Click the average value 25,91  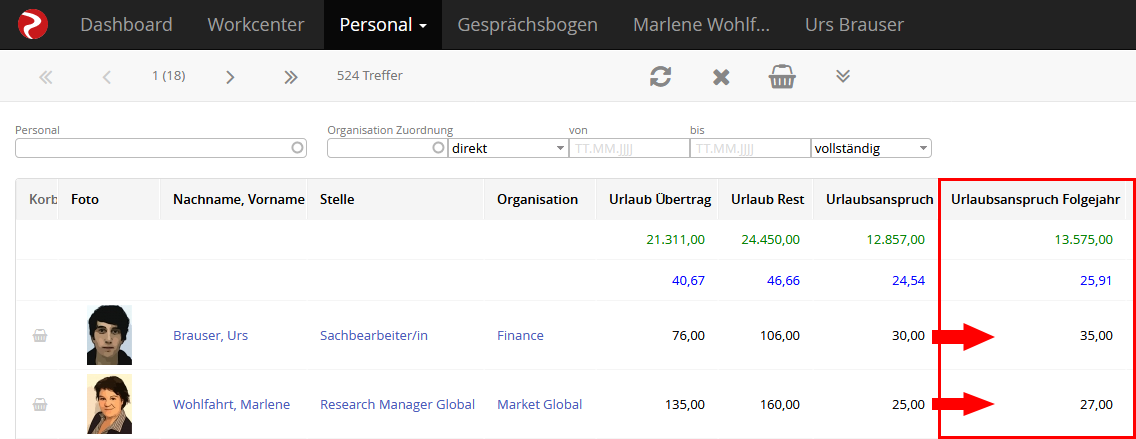coord(1096,280)
